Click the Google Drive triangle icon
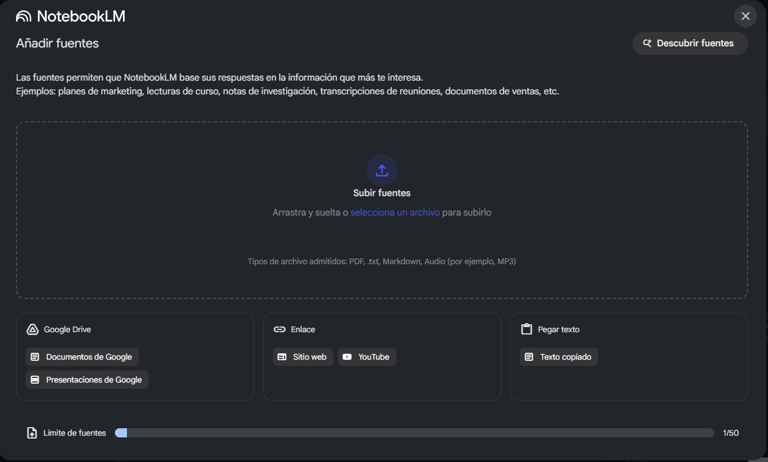 [x=32, y=329]
